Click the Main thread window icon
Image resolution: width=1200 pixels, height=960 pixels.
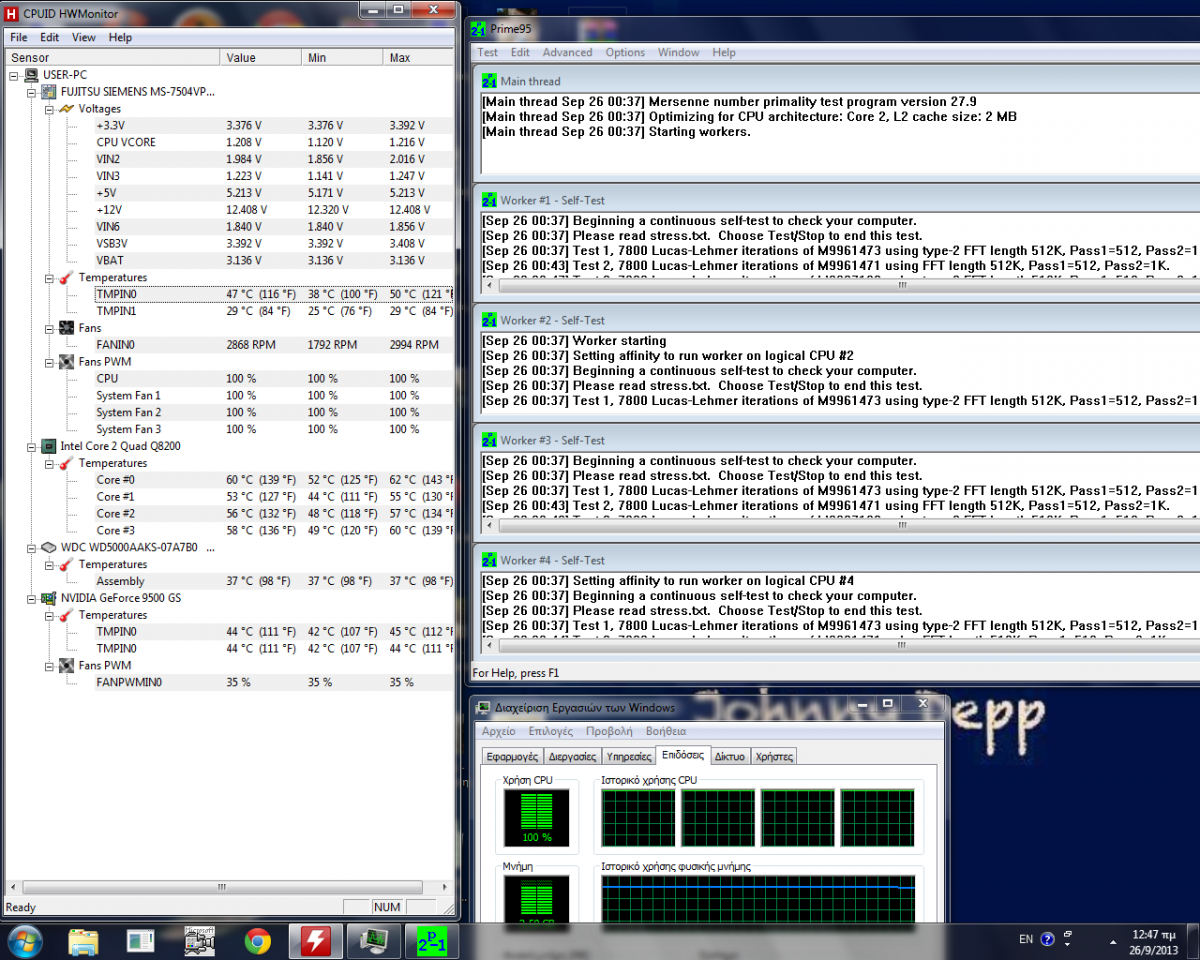click(489, 81)
